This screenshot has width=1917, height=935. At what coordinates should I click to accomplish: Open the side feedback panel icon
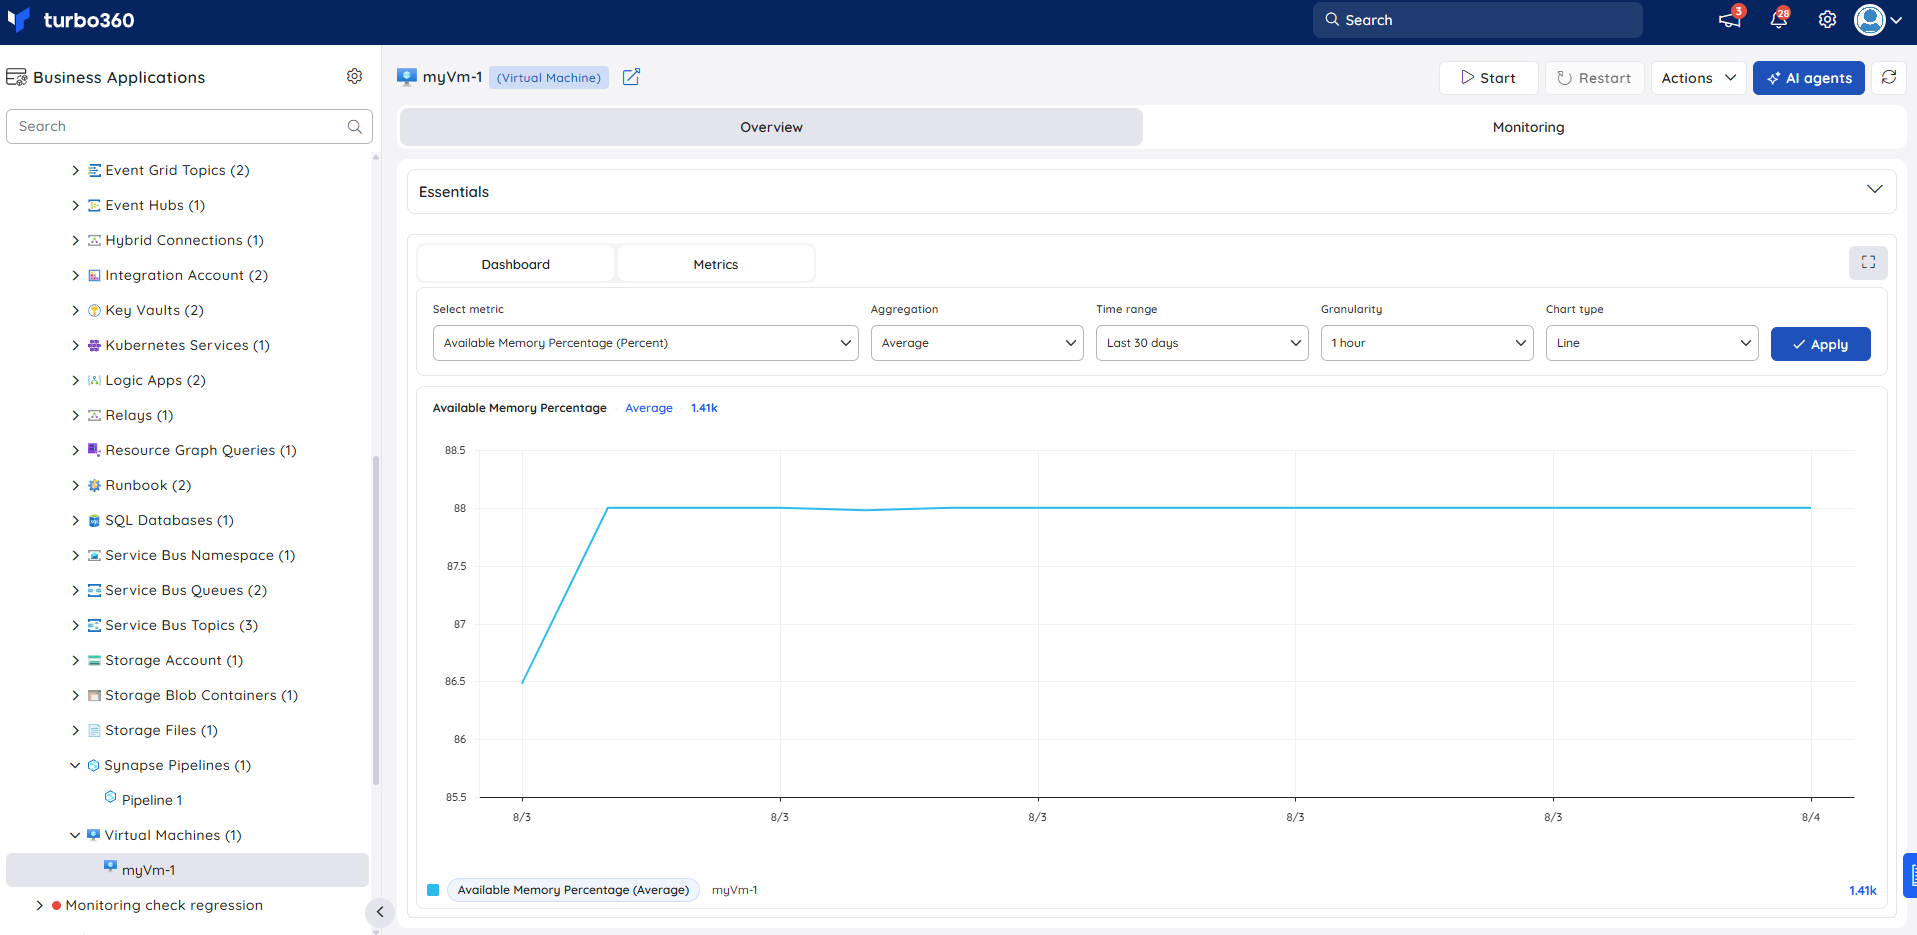[1911, 875]
